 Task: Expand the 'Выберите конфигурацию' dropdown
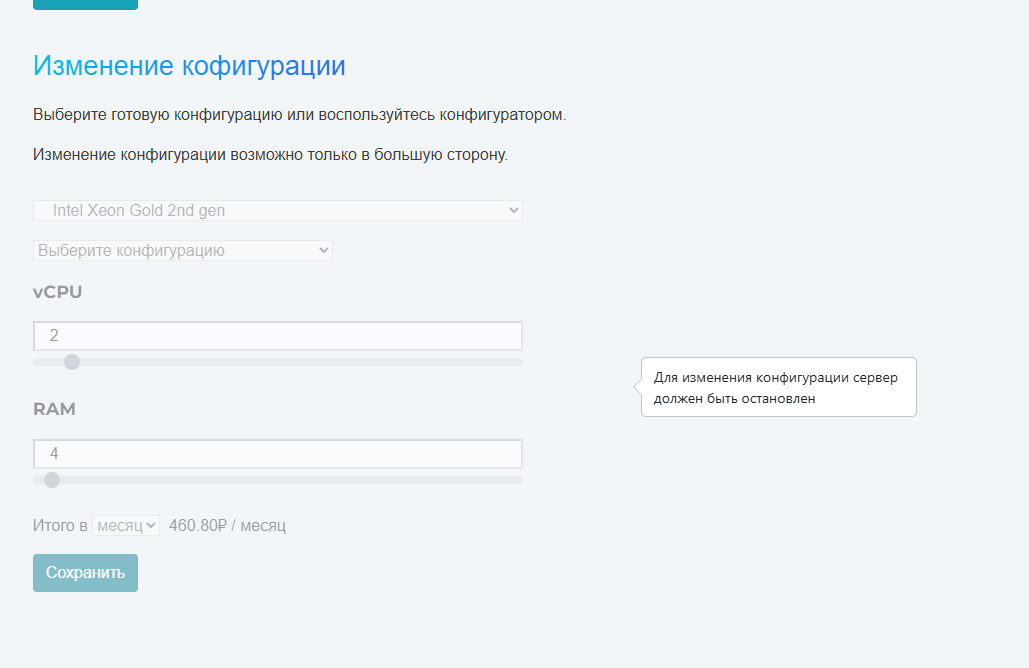point(182,251)
